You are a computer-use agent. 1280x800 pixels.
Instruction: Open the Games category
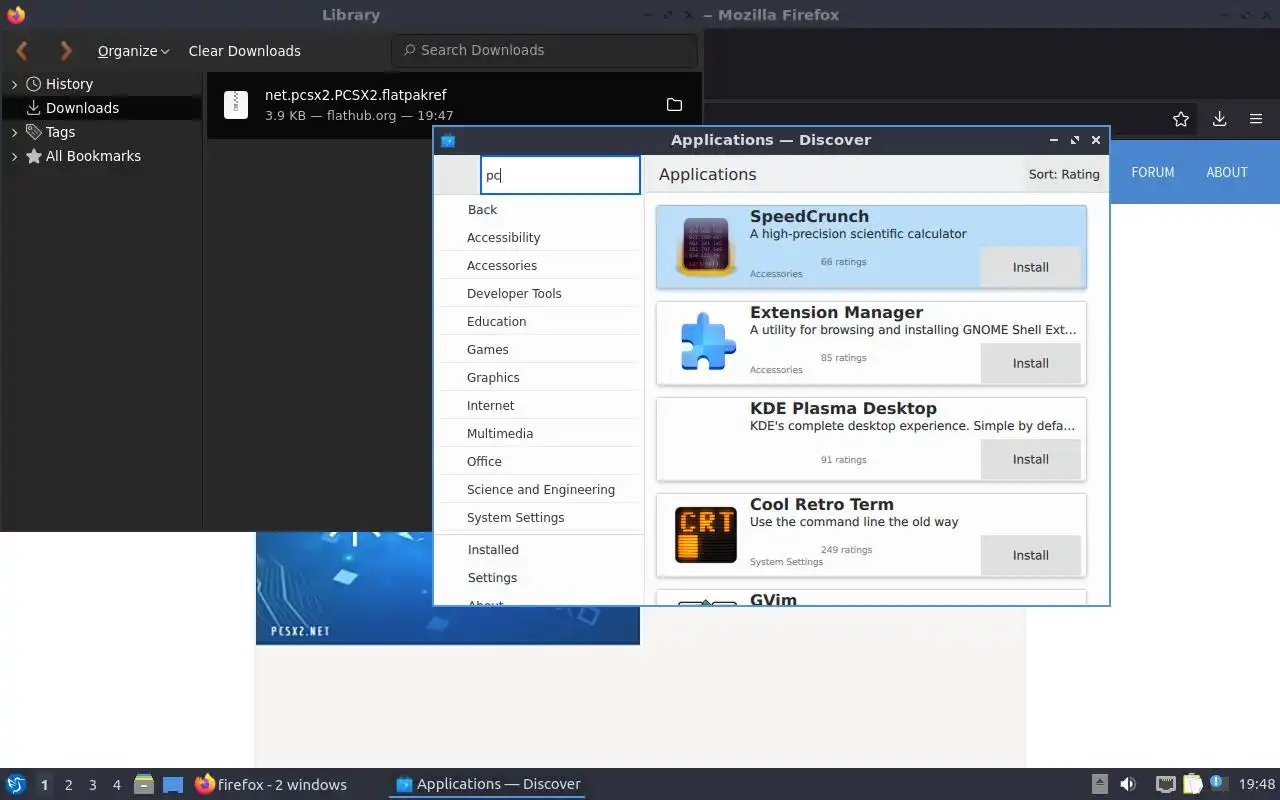[x=487, y=350]
